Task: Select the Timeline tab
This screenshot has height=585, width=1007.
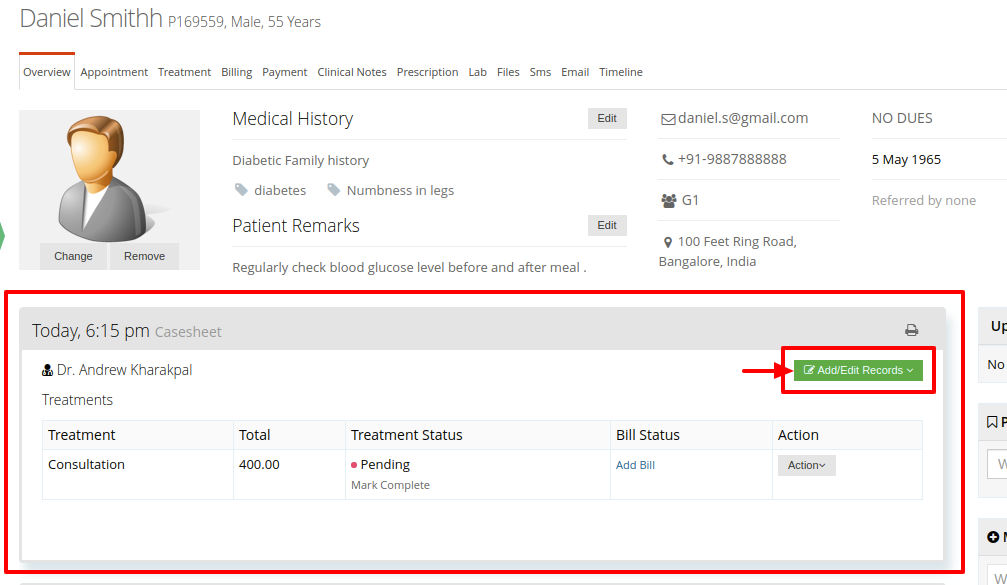Action: 620,72
